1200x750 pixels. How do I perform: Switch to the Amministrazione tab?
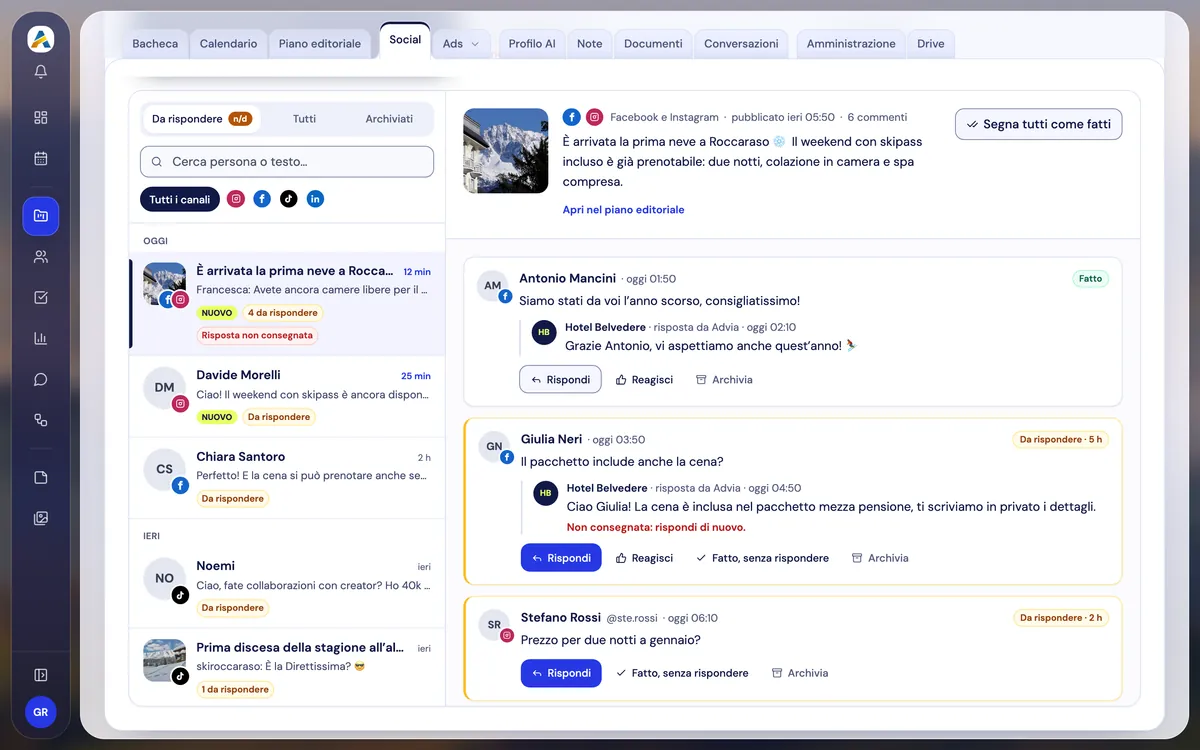851,44
